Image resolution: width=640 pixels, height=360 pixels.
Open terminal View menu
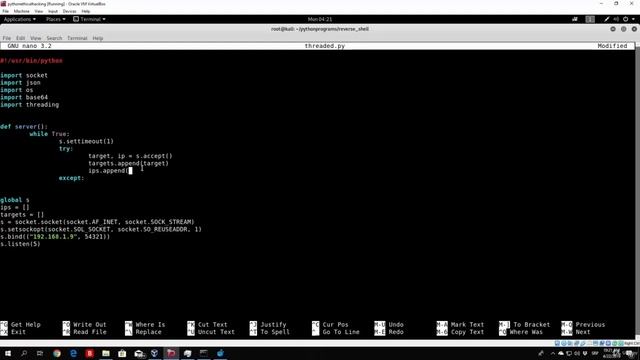click(x=36, y=38)
